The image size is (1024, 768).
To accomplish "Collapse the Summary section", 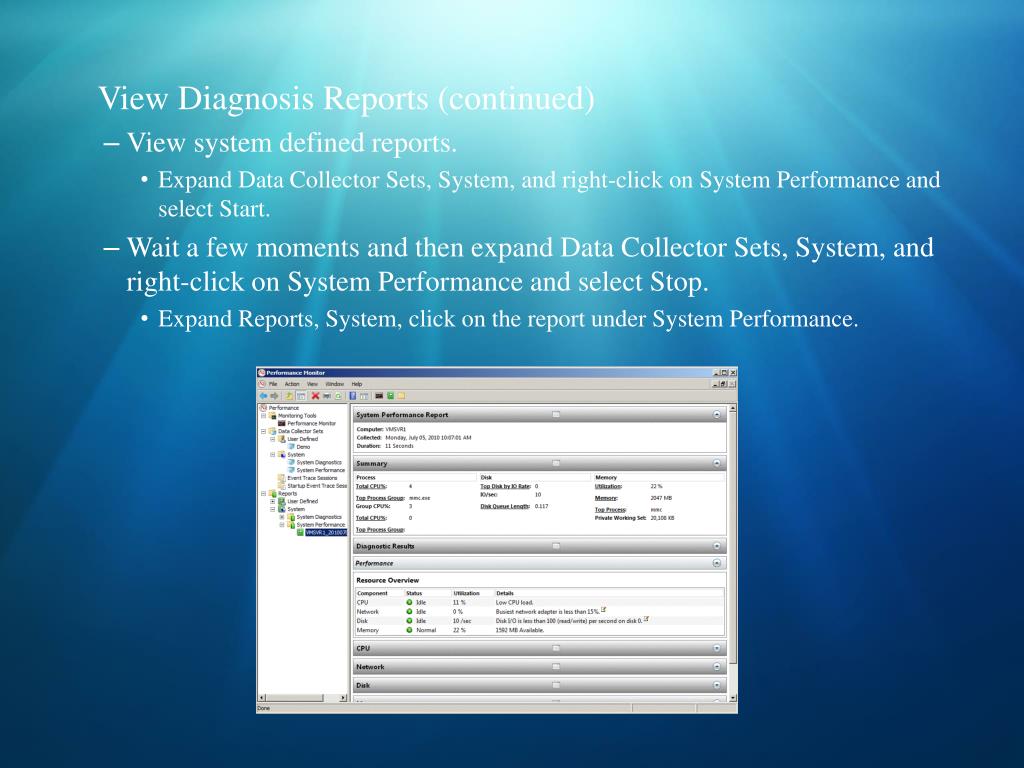I will tap(716, 463).
